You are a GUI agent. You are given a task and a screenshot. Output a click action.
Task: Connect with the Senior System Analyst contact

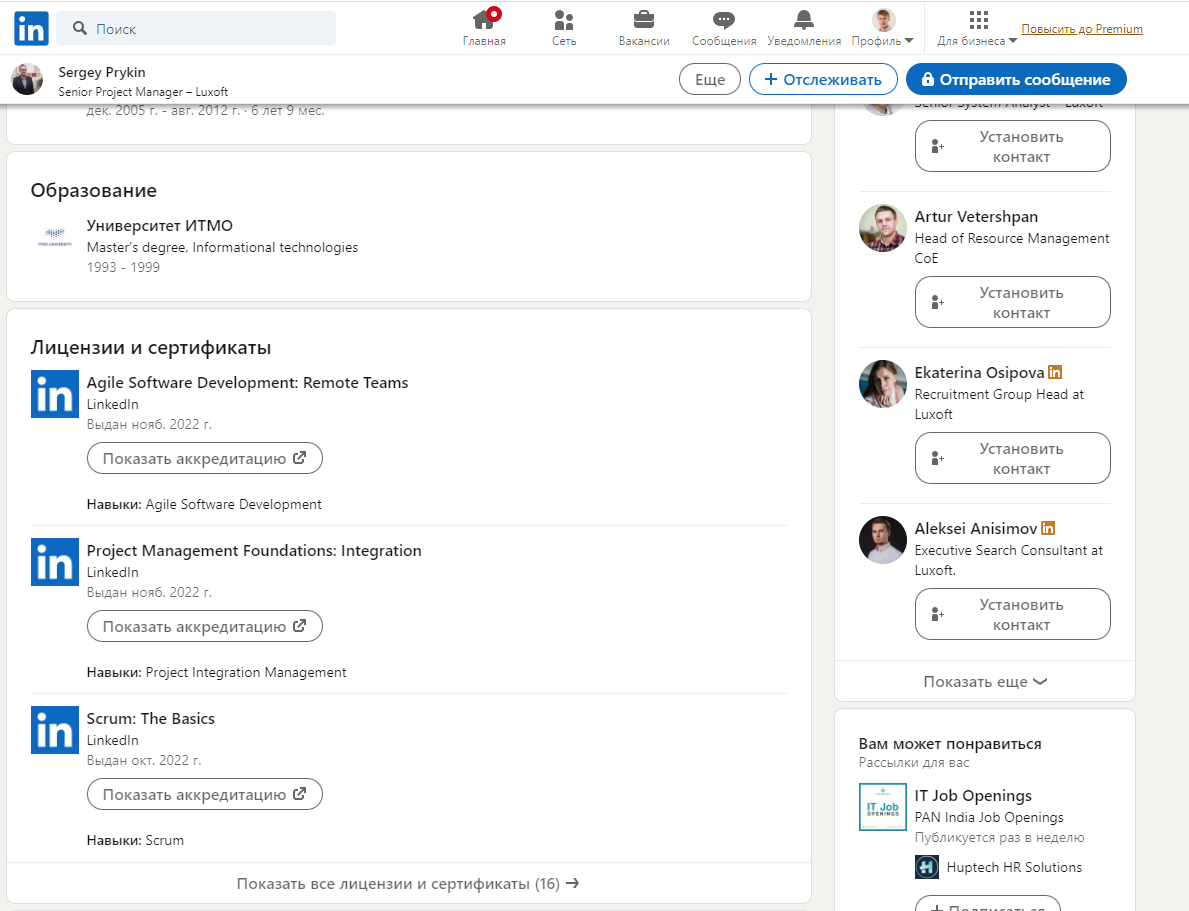click(1012, 146)
